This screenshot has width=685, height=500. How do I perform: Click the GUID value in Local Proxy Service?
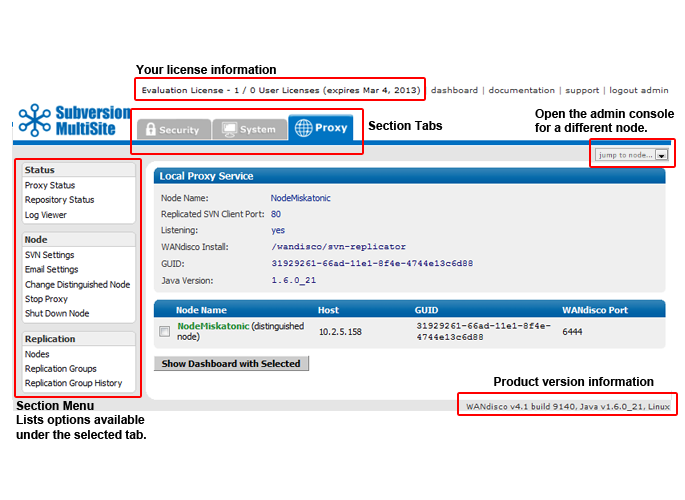pyautogui.click(x=372, y=263)
